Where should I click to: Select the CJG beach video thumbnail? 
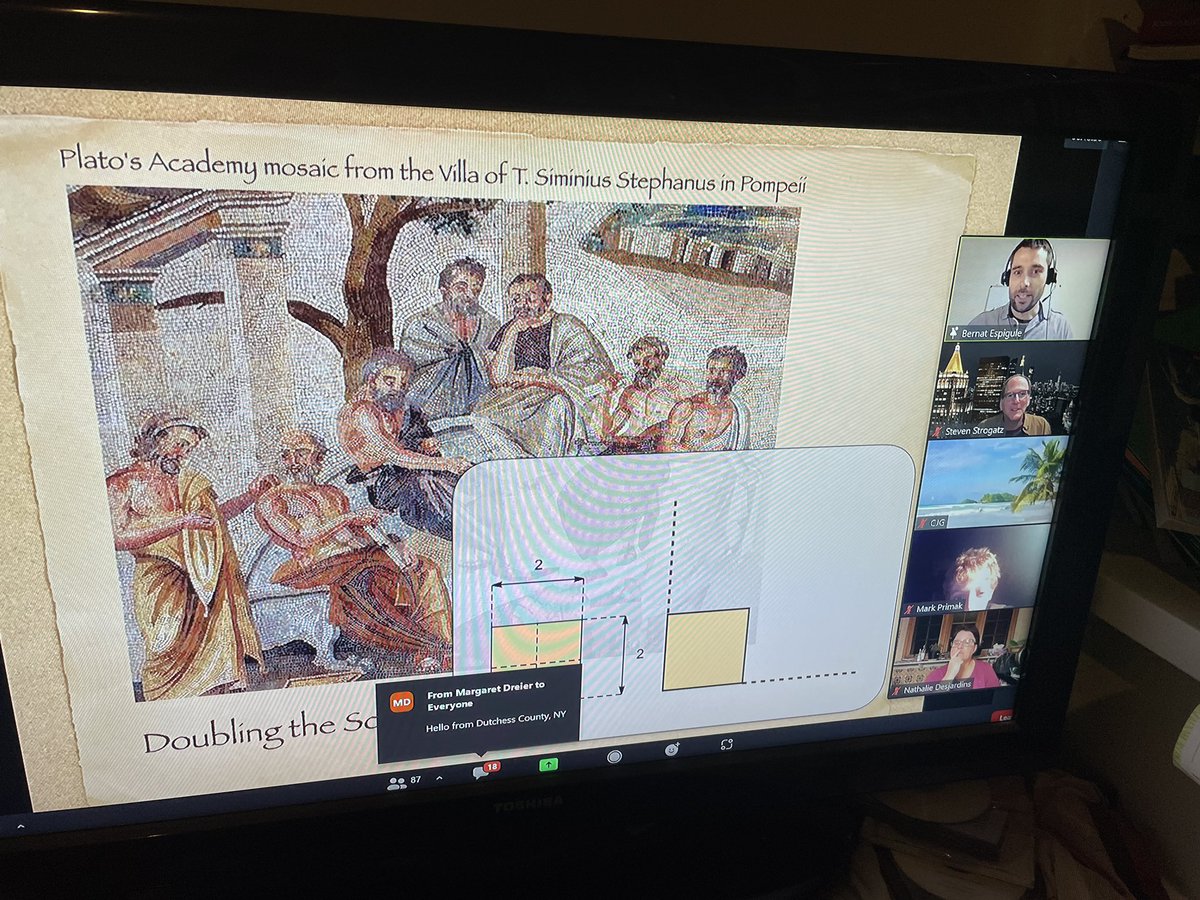click(x=991, y=482)
